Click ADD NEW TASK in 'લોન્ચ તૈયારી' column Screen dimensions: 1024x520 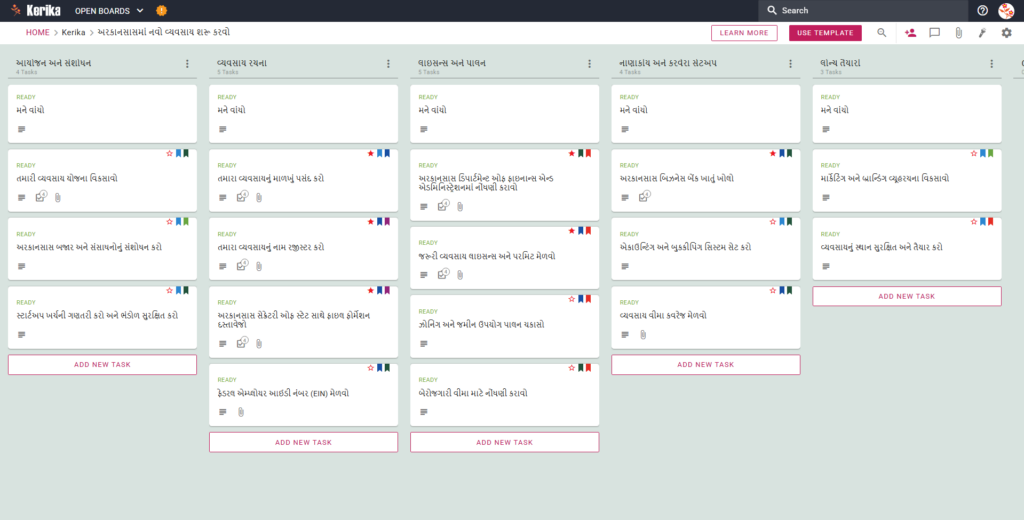tap(907, 296)
